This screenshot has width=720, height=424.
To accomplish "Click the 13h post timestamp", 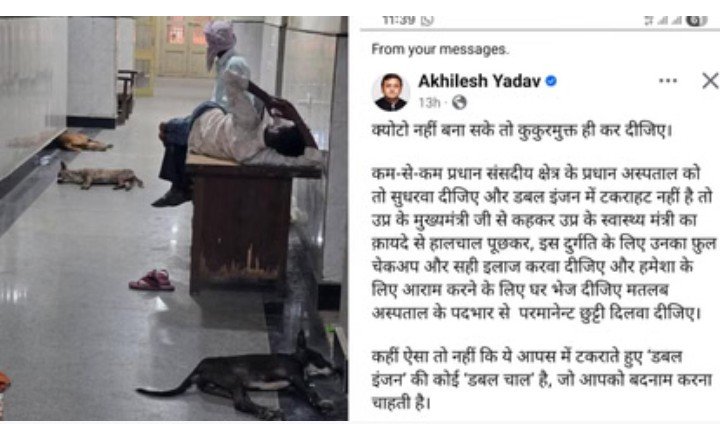I will 429,102.
